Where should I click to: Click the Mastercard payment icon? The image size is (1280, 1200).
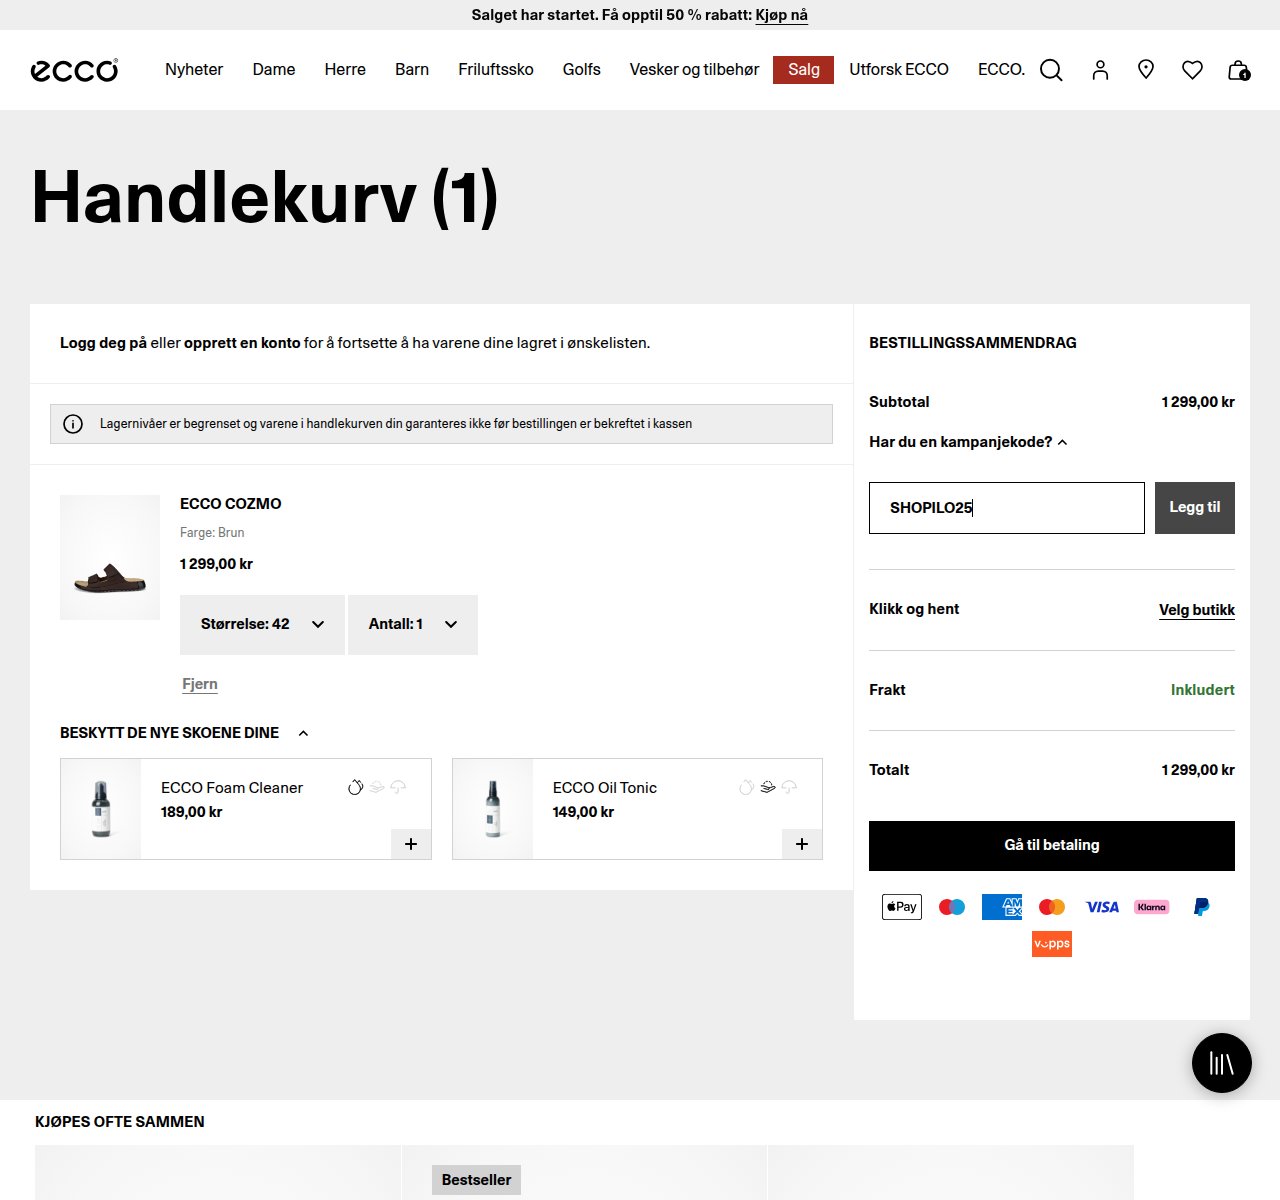[1052, 907]
